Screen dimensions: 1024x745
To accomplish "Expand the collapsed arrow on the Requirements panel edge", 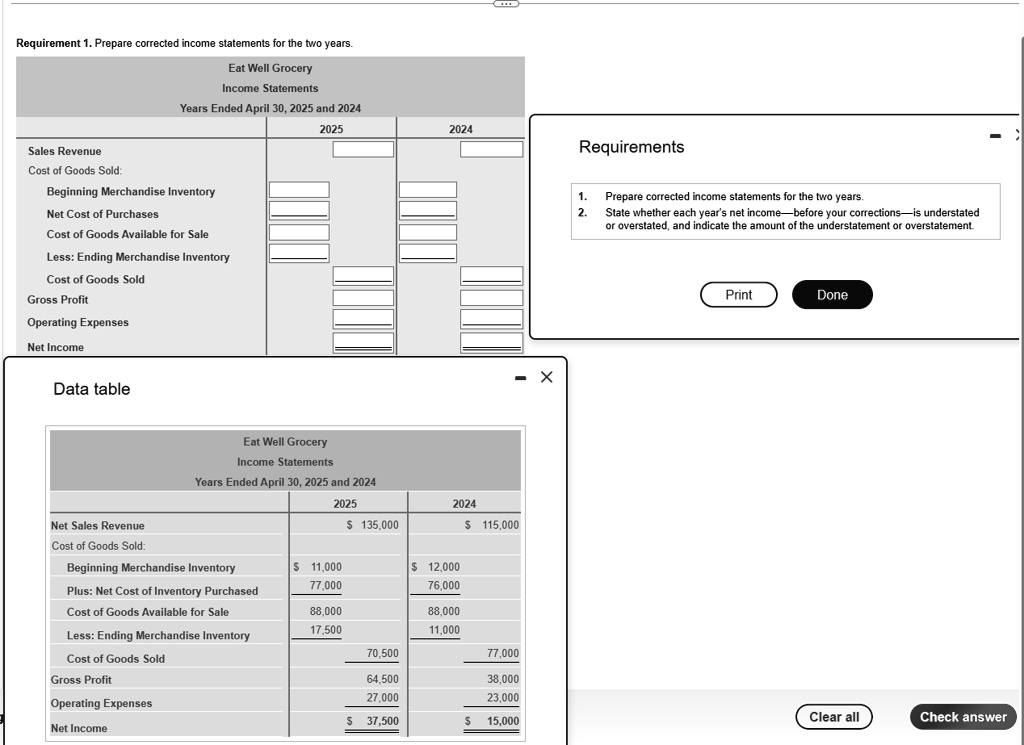I will tap(1017, 133).
